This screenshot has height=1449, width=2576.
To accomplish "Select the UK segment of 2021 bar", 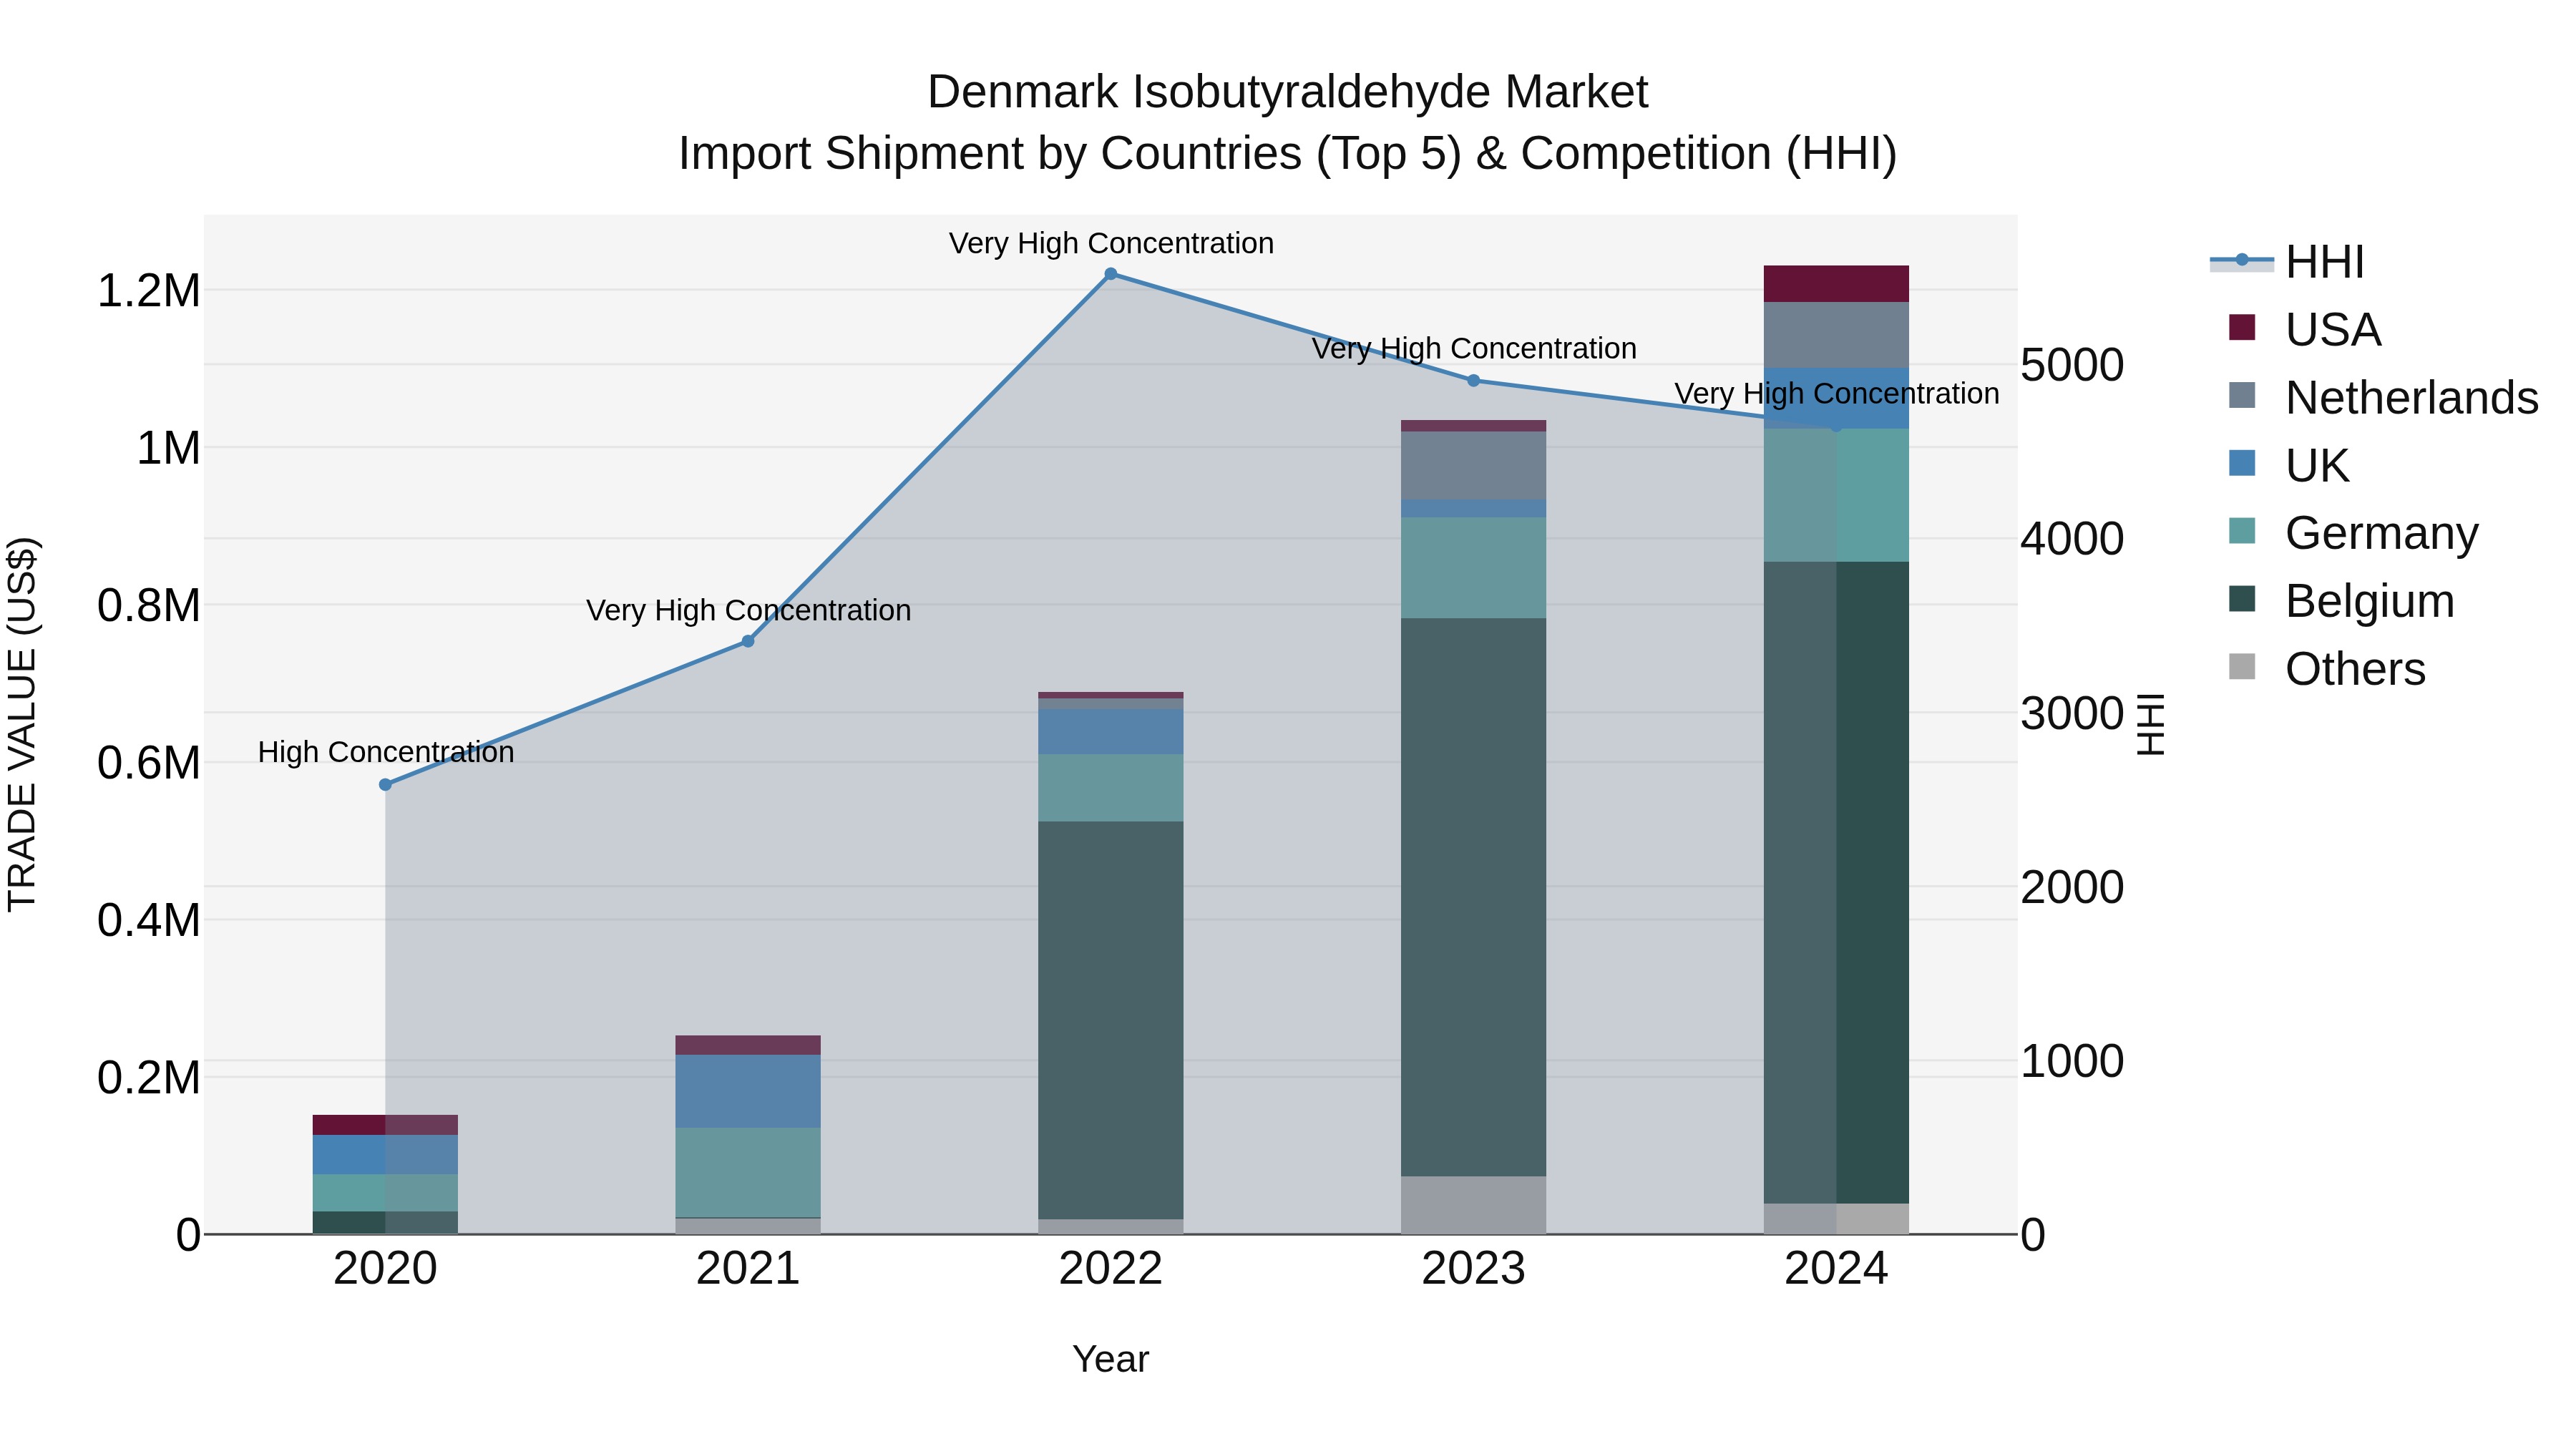I will [x=748, y=1091].
